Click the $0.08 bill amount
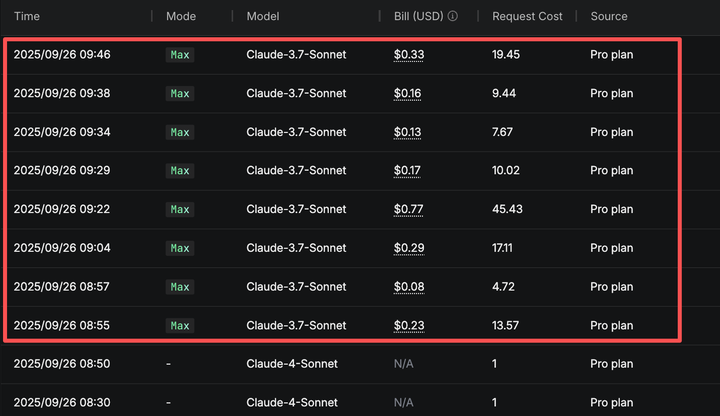Image resolution: width=720 pixels, height=416 pixels. point(407,287)
